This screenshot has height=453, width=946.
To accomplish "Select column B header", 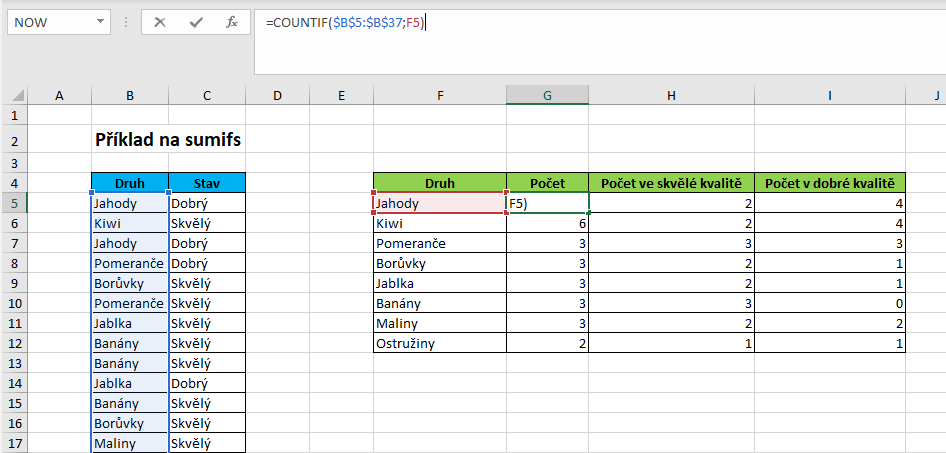I will pos(130,95).
